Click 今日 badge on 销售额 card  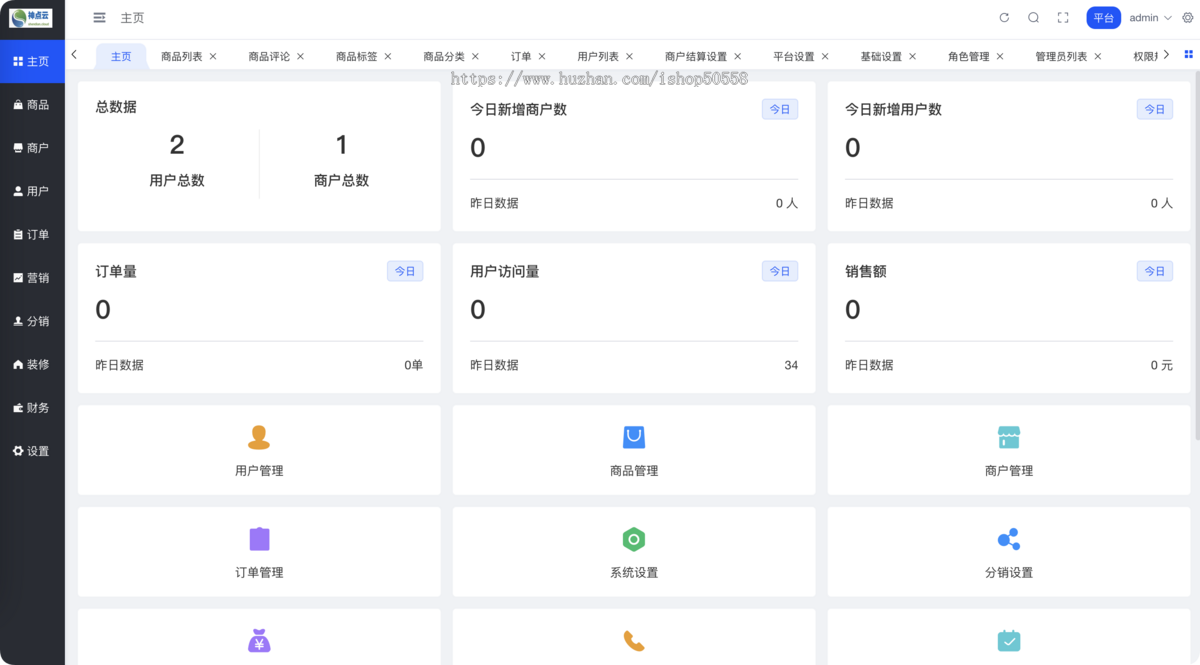(1155, 271)
